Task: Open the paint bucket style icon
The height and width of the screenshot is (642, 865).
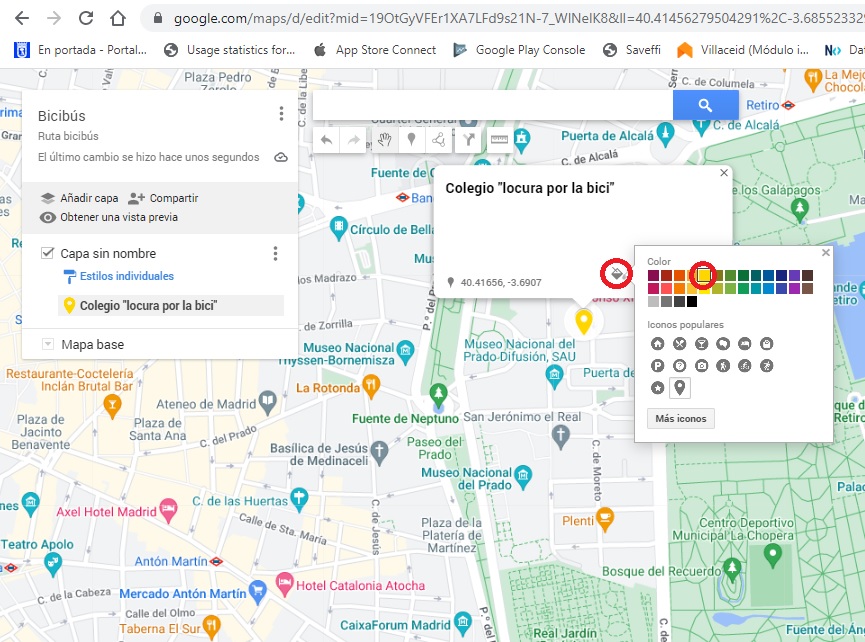Action: point(616,272)
